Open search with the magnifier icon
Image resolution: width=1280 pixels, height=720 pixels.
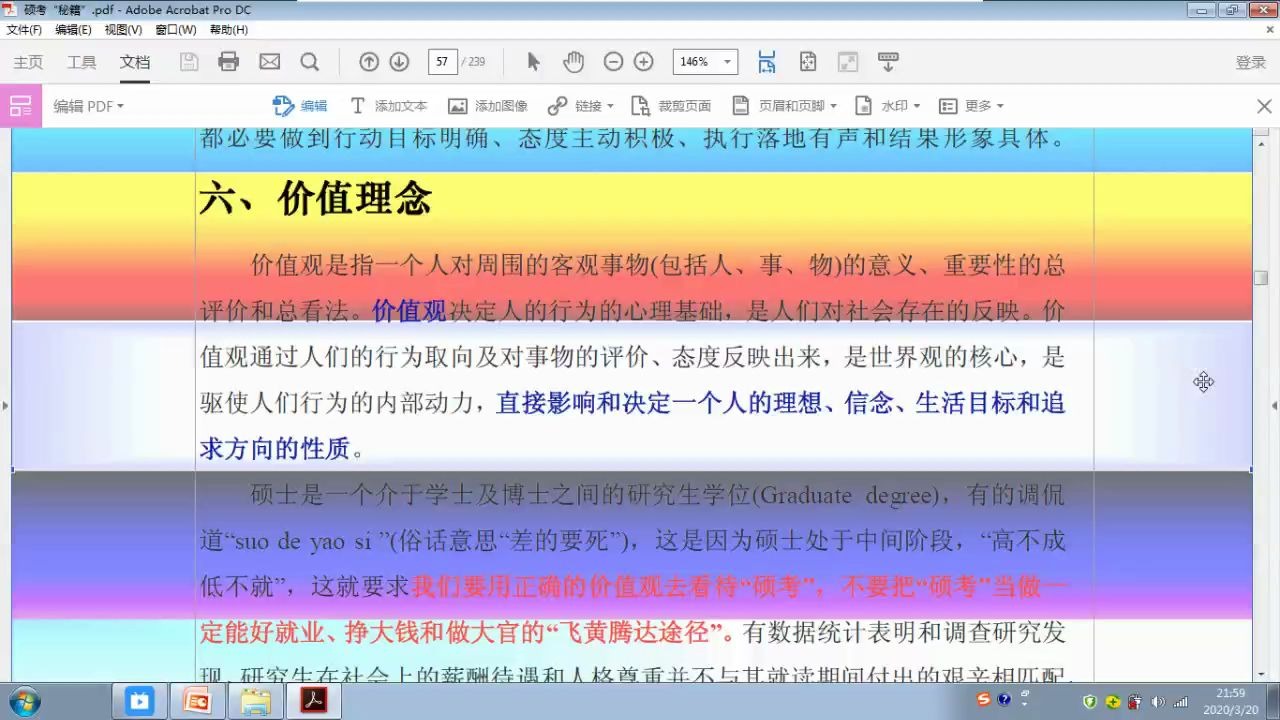pyautogui.click(x=310, y=61)
